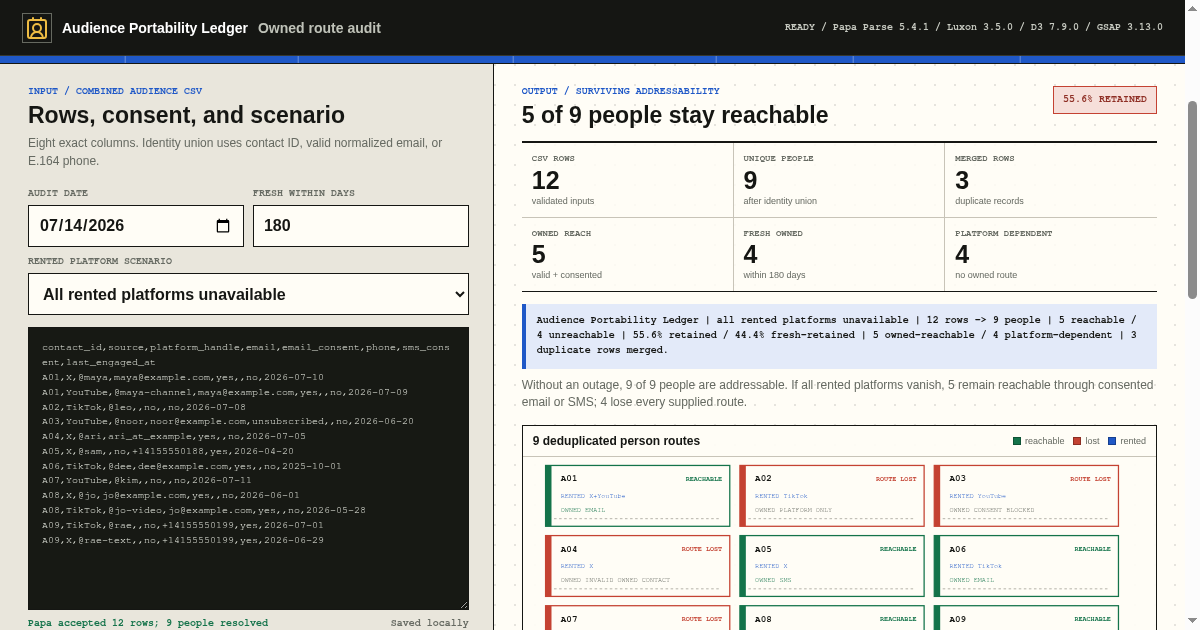
Task: Click the 'Rows, consent, and scenario' heading
Action: (x=186, y=115)
